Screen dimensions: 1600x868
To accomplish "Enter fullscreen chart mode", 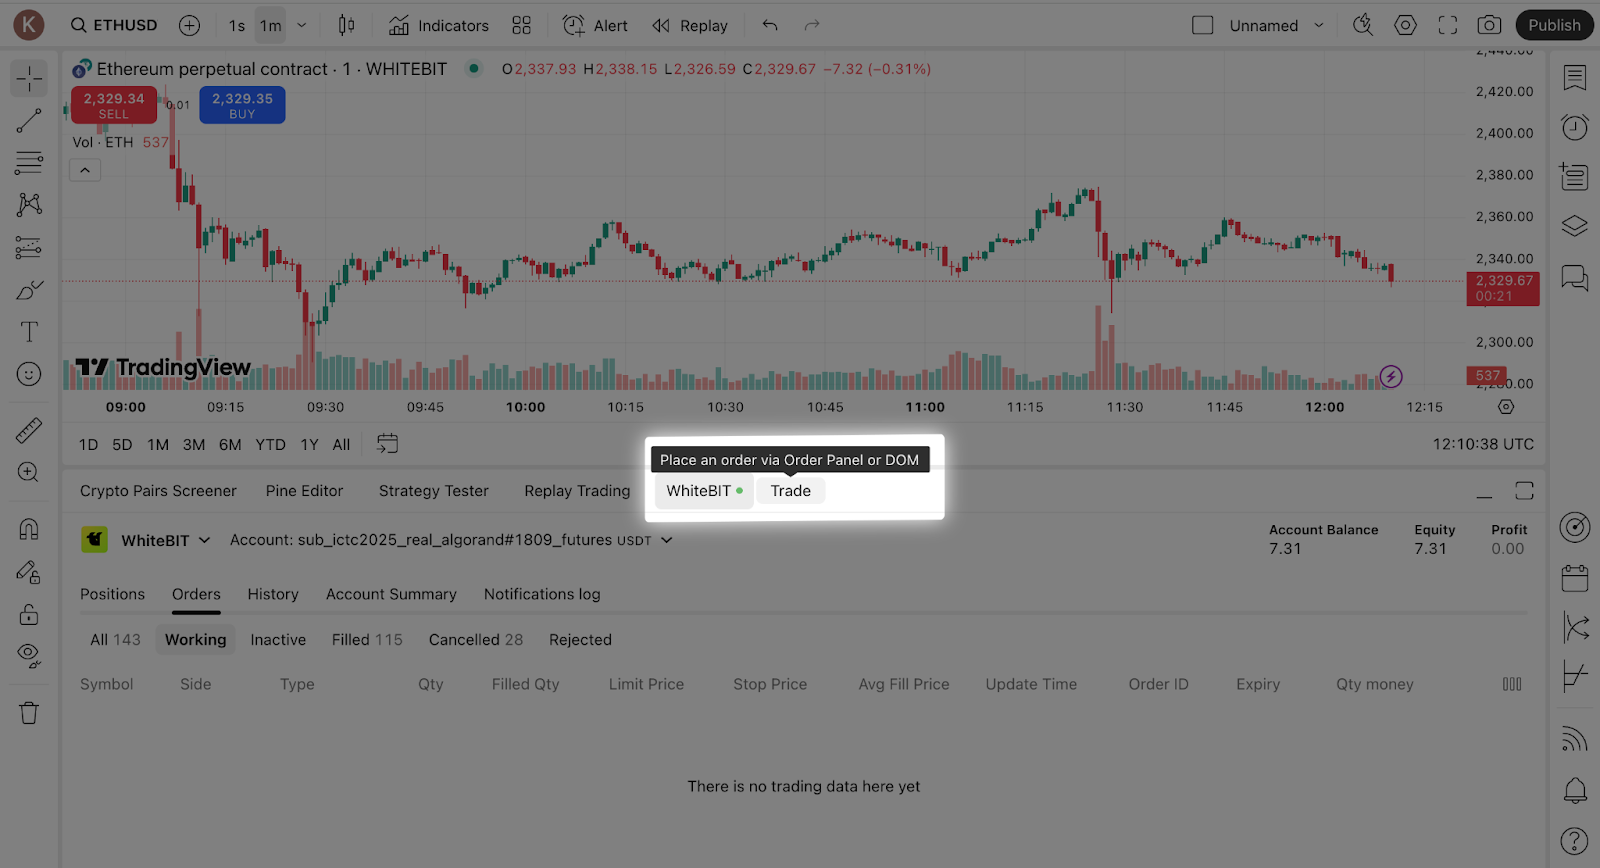I will click(x=1448, y=26).
